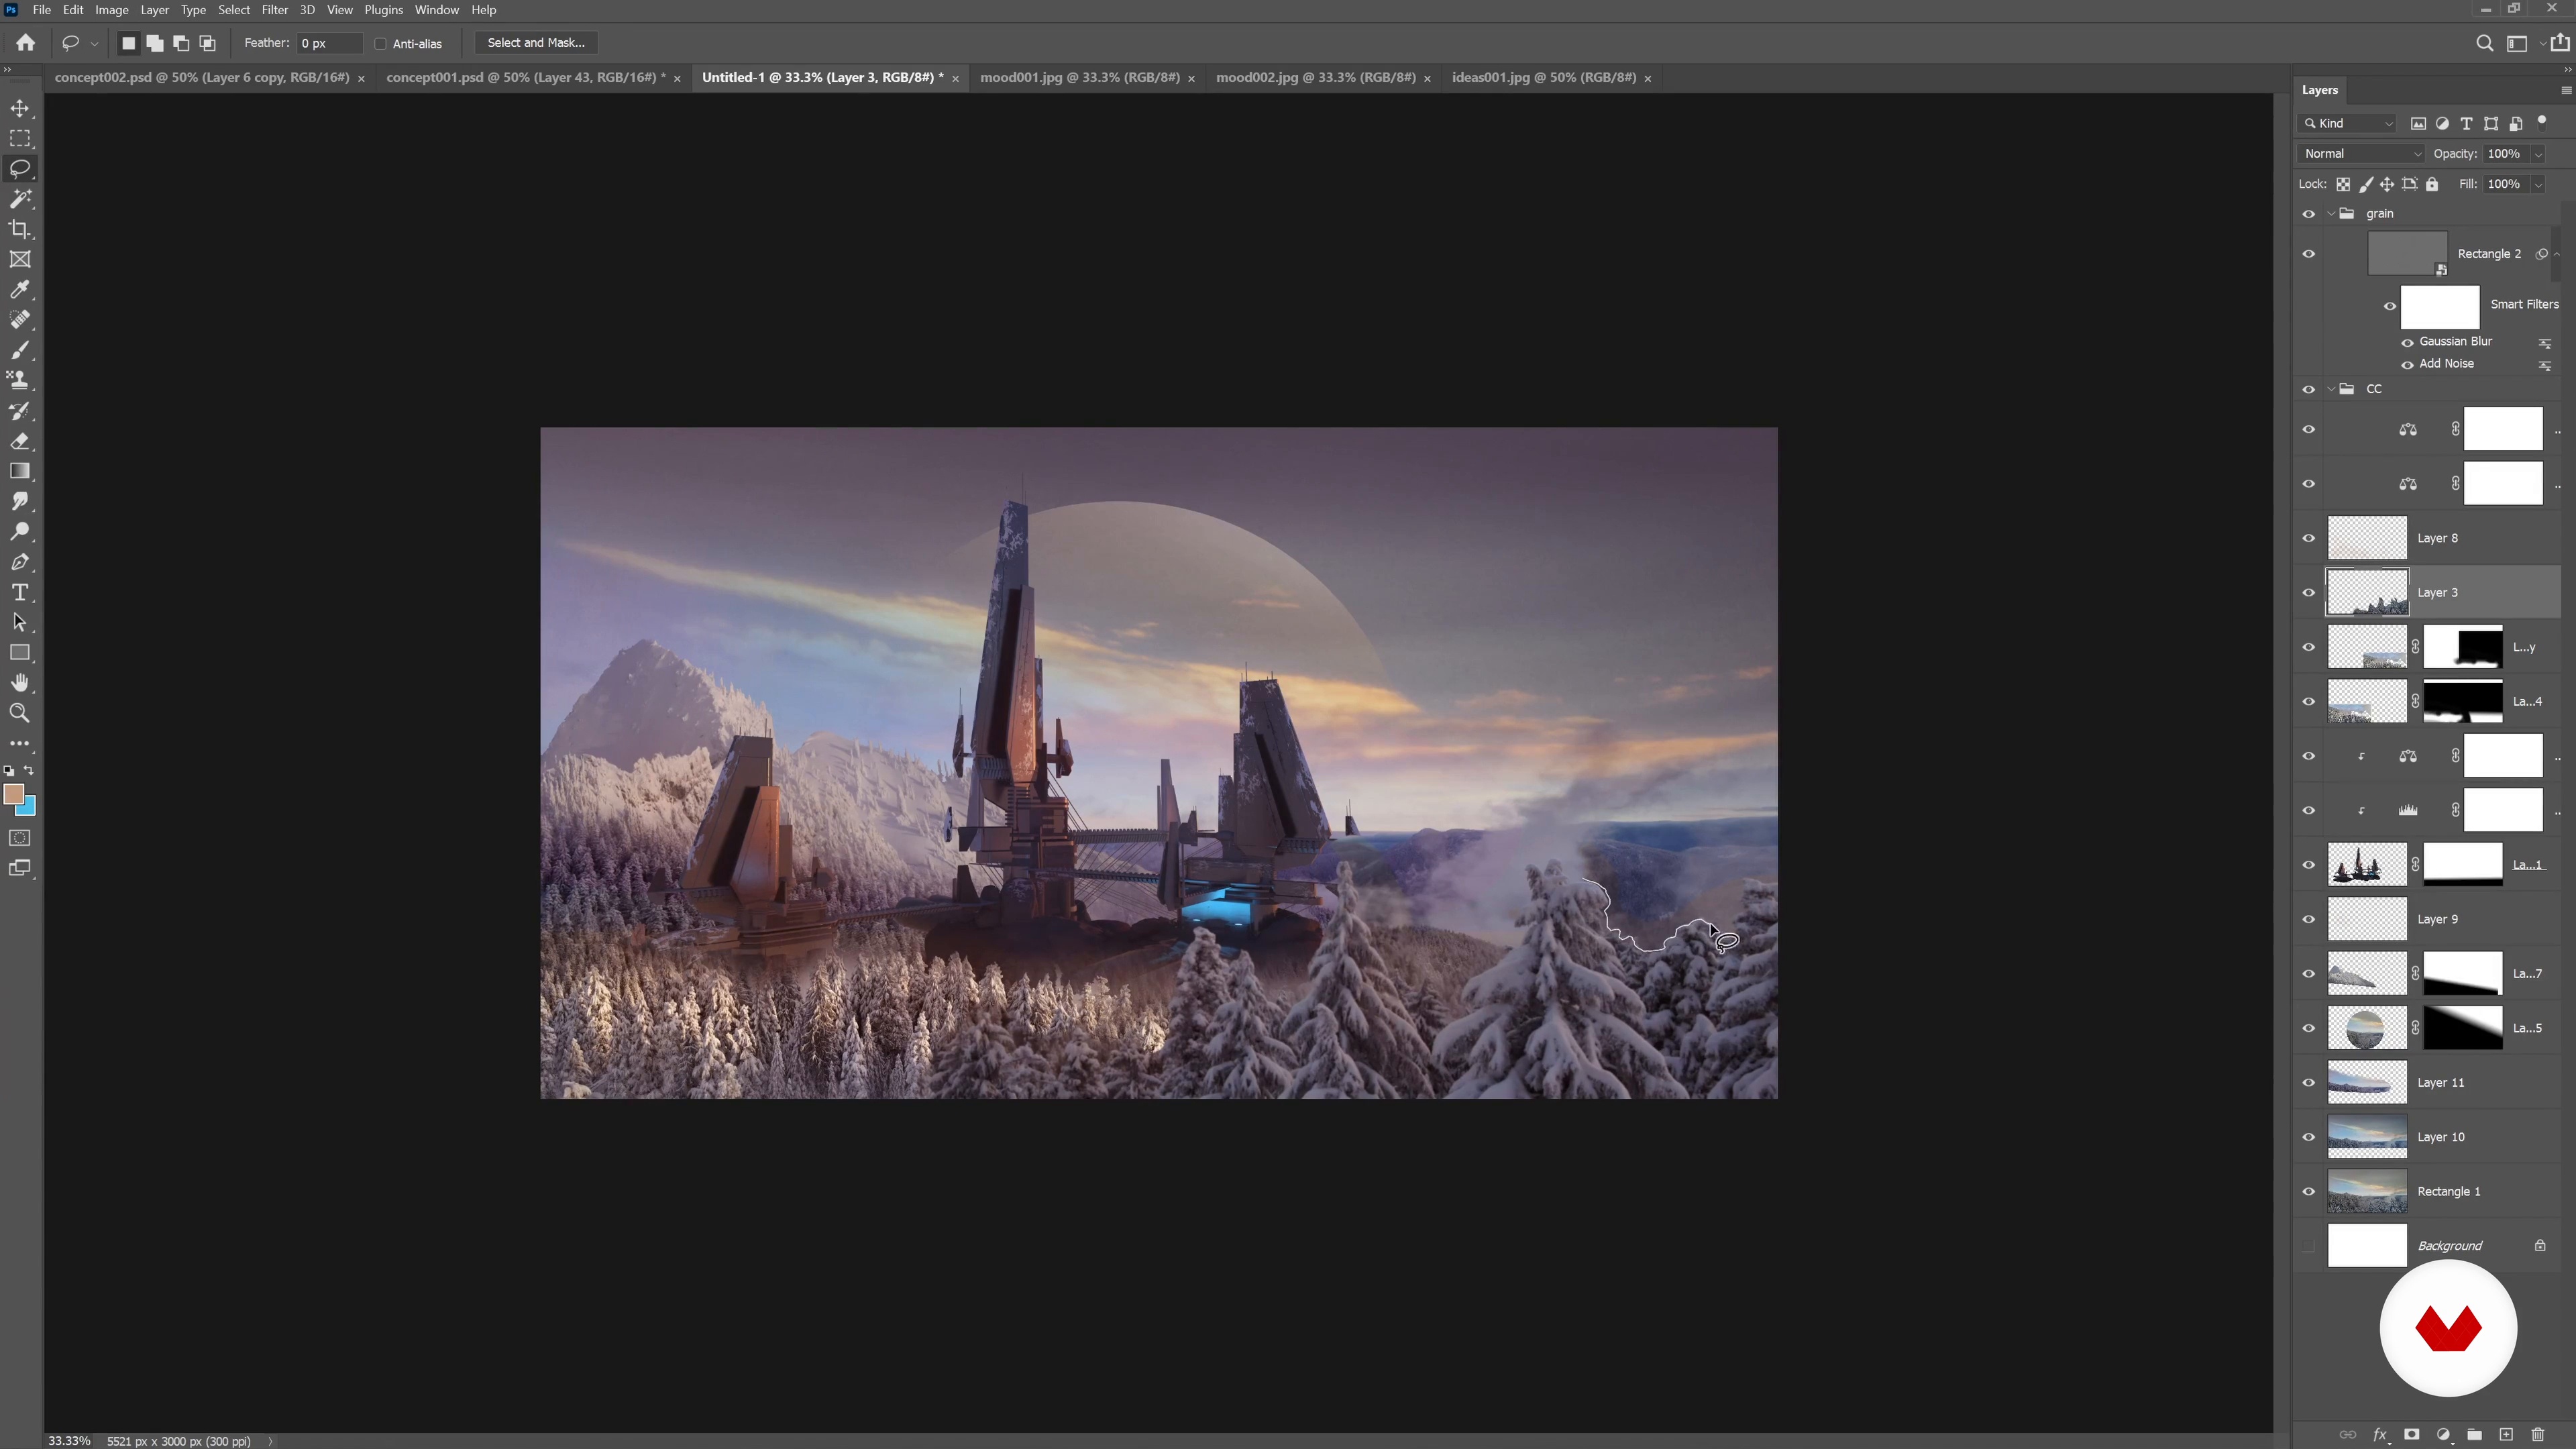Hide the grain group
The height and width of the screenshot is (1449, 2576).
point(2308,214)
